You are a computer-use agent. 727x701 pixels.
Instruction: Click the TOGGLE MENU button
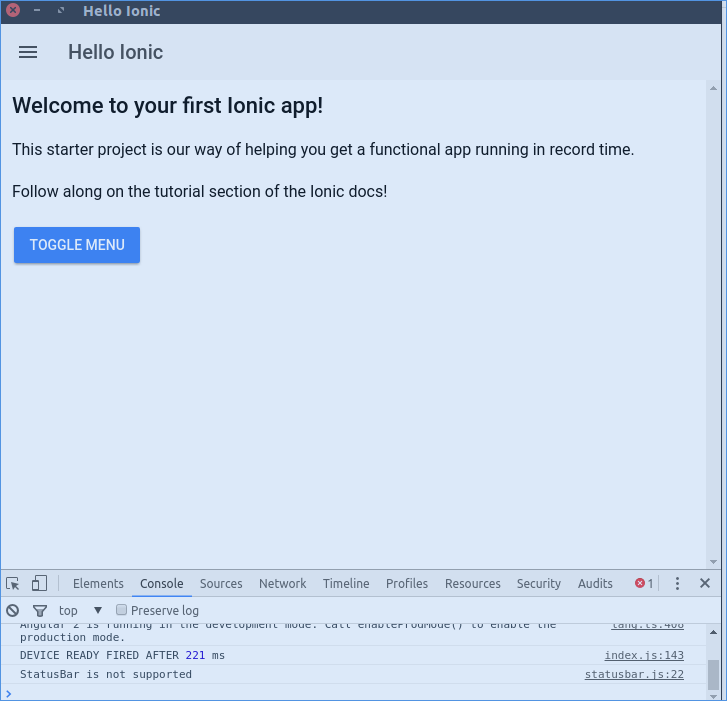[77, 245]
